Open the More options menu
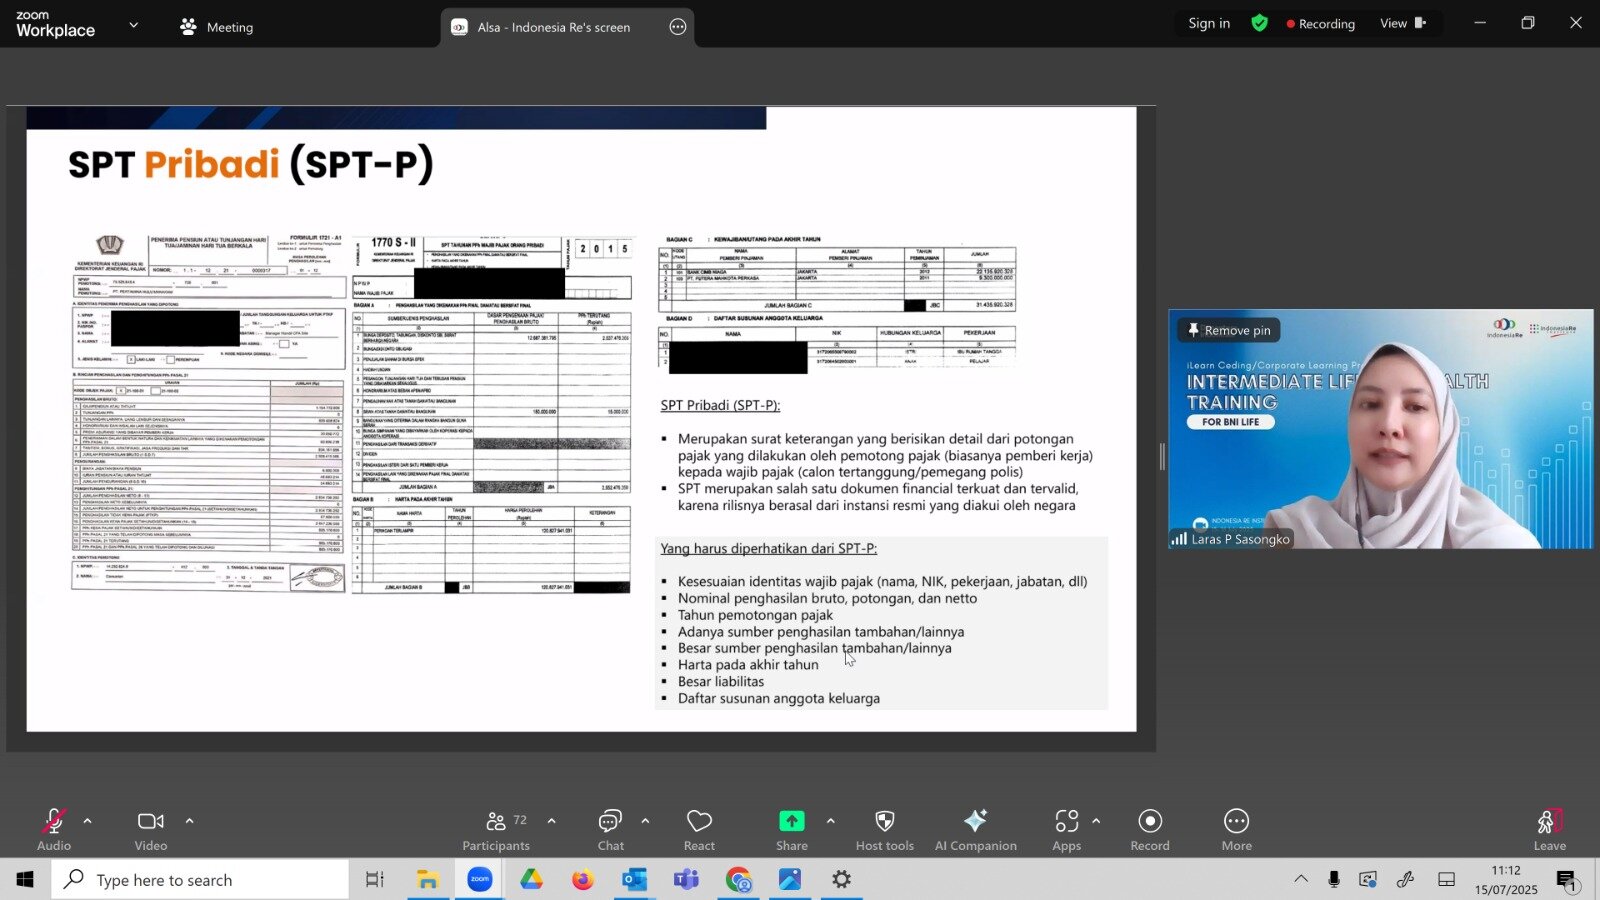The height and width of the screenshot is (900, 1600). [1237, 830]
